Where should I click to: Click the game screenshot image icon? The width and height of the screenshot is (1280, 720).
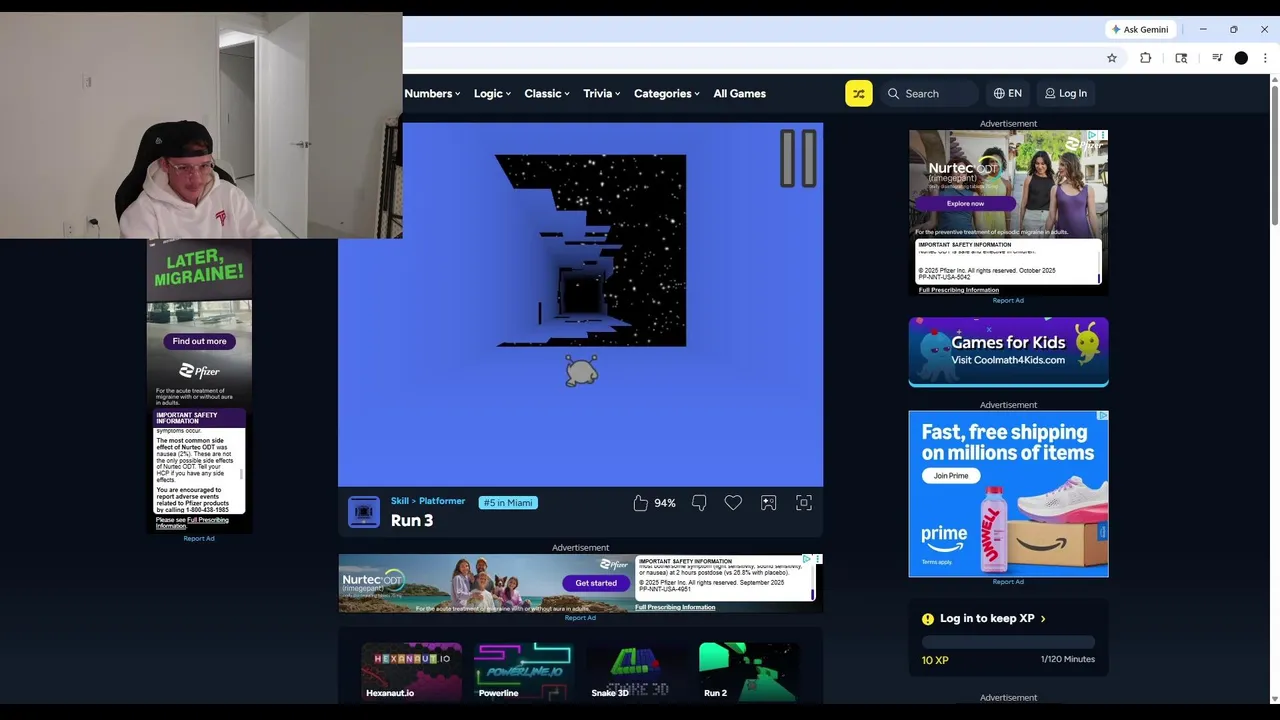point(768,503)
